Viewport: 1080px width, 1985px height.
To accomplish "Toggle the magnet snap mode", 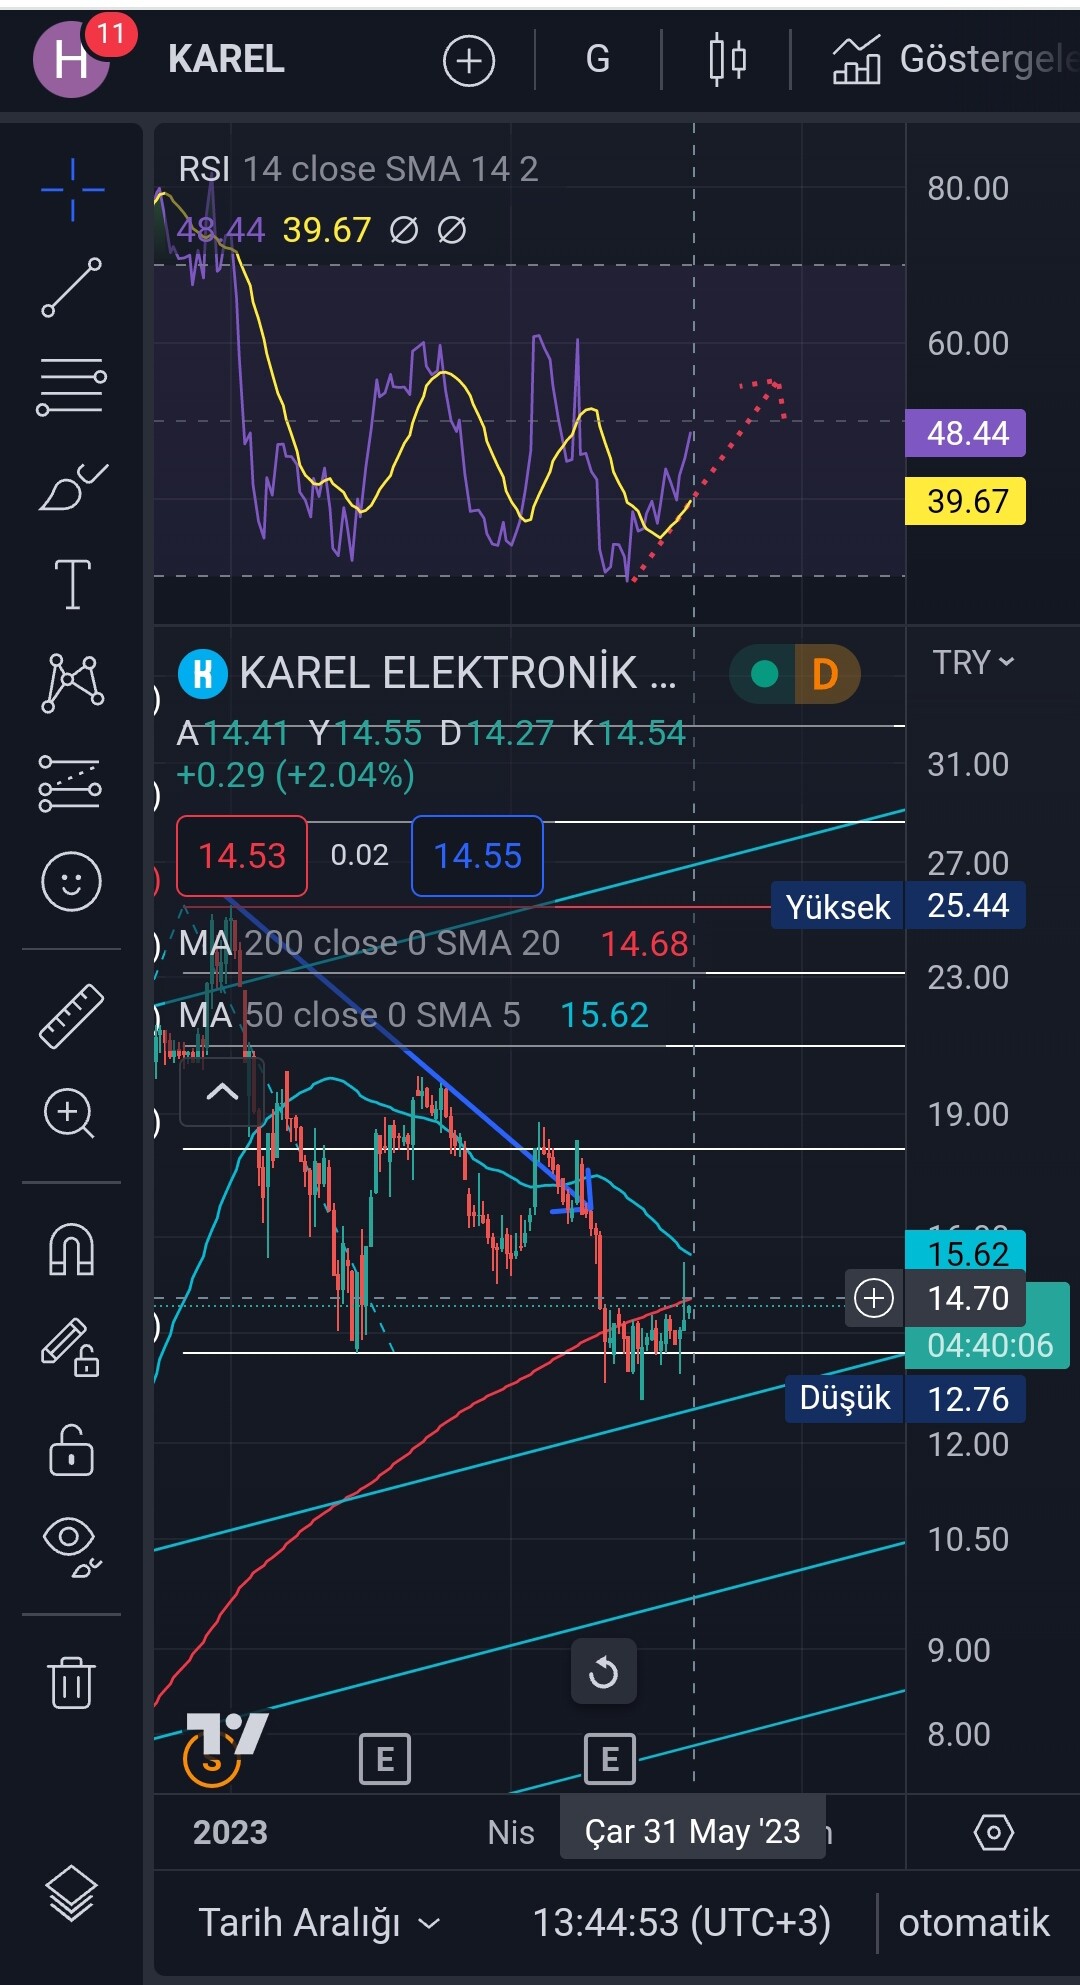I will tap(72, 1250).
